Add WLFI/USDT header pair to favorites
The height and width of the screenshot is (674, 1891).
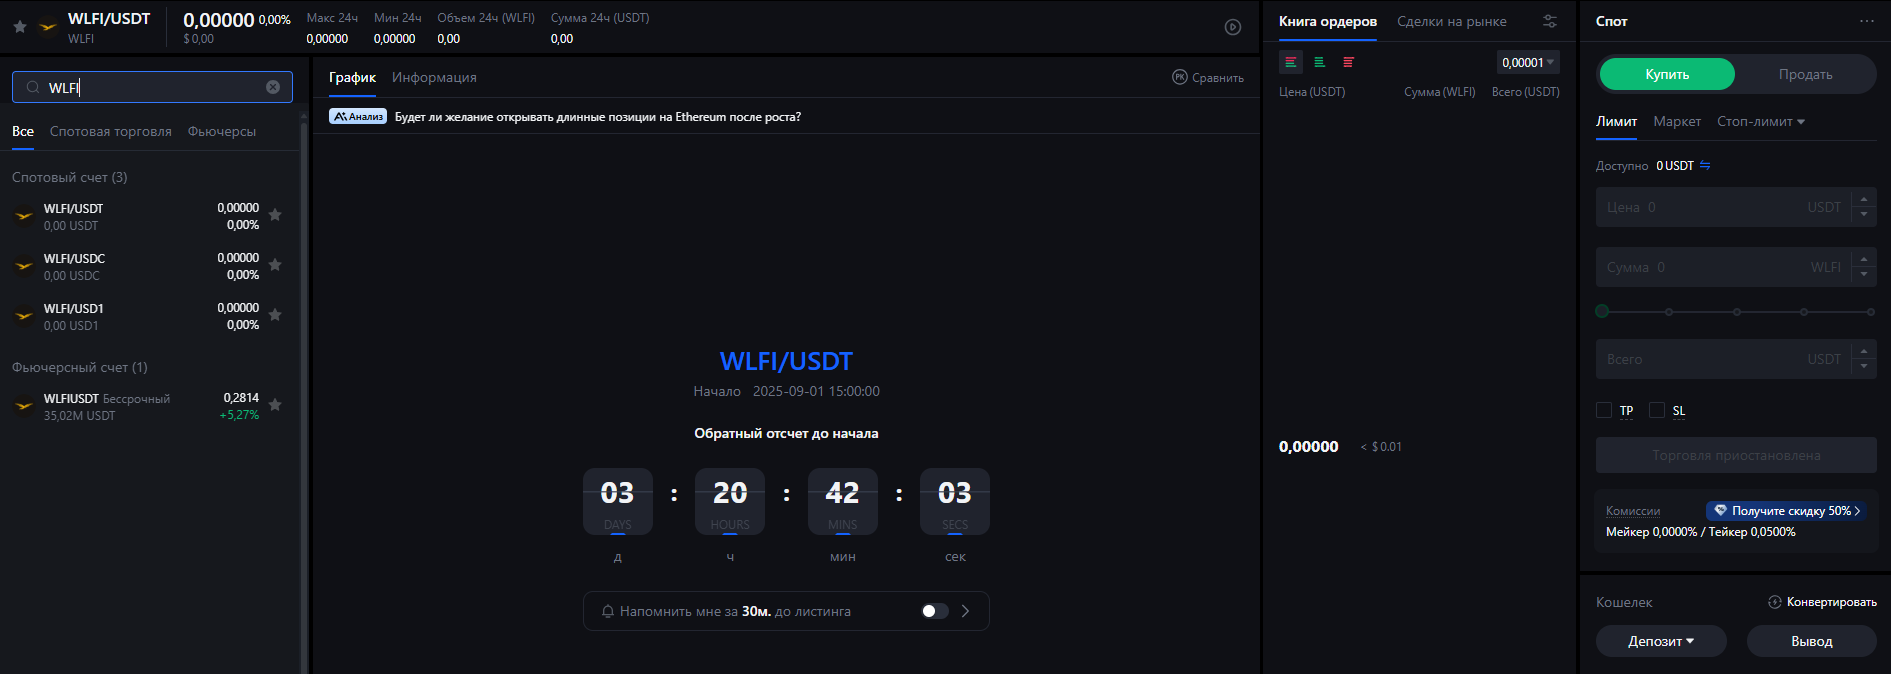19,27
